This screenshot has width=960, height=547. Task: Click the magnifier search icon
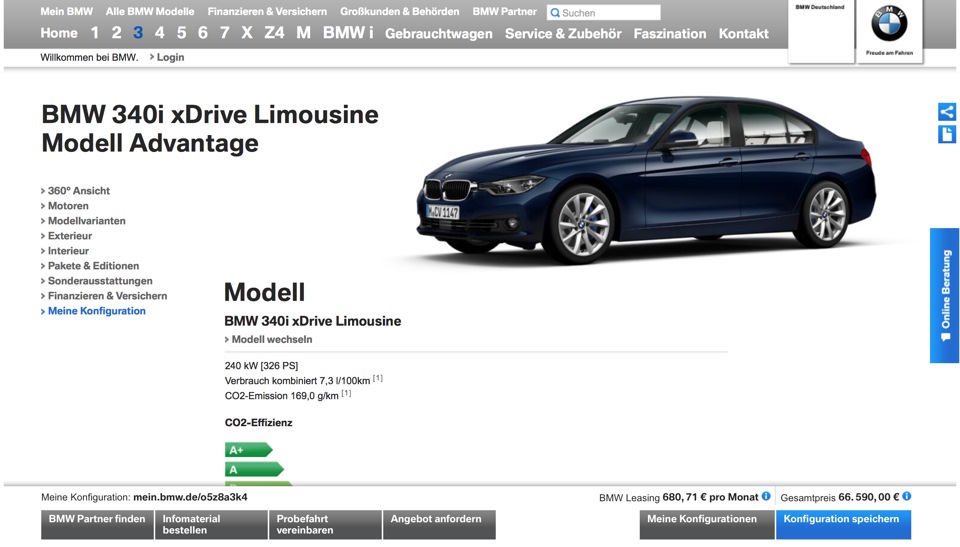tap(555, 13)
